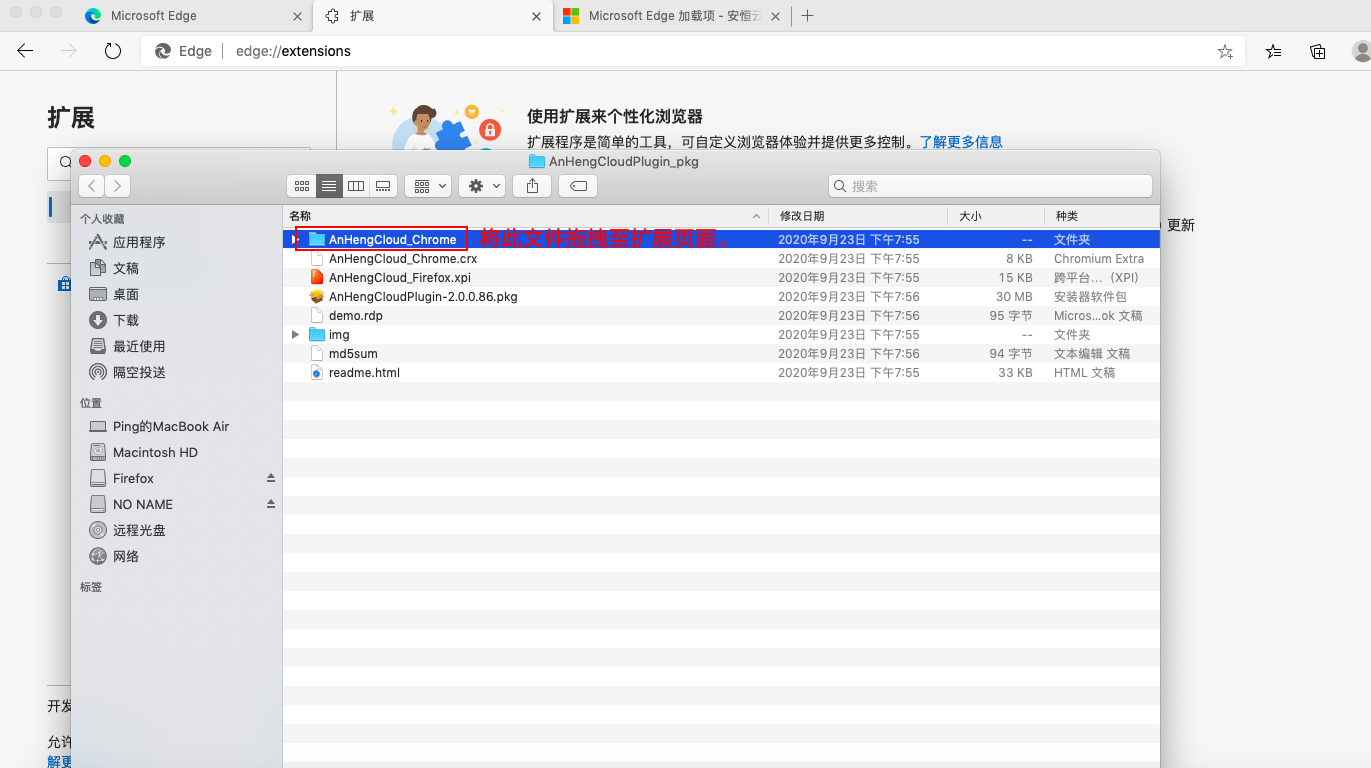
Task: Open 网络 in Finder sidebar
Action: [x=126, y=556]
